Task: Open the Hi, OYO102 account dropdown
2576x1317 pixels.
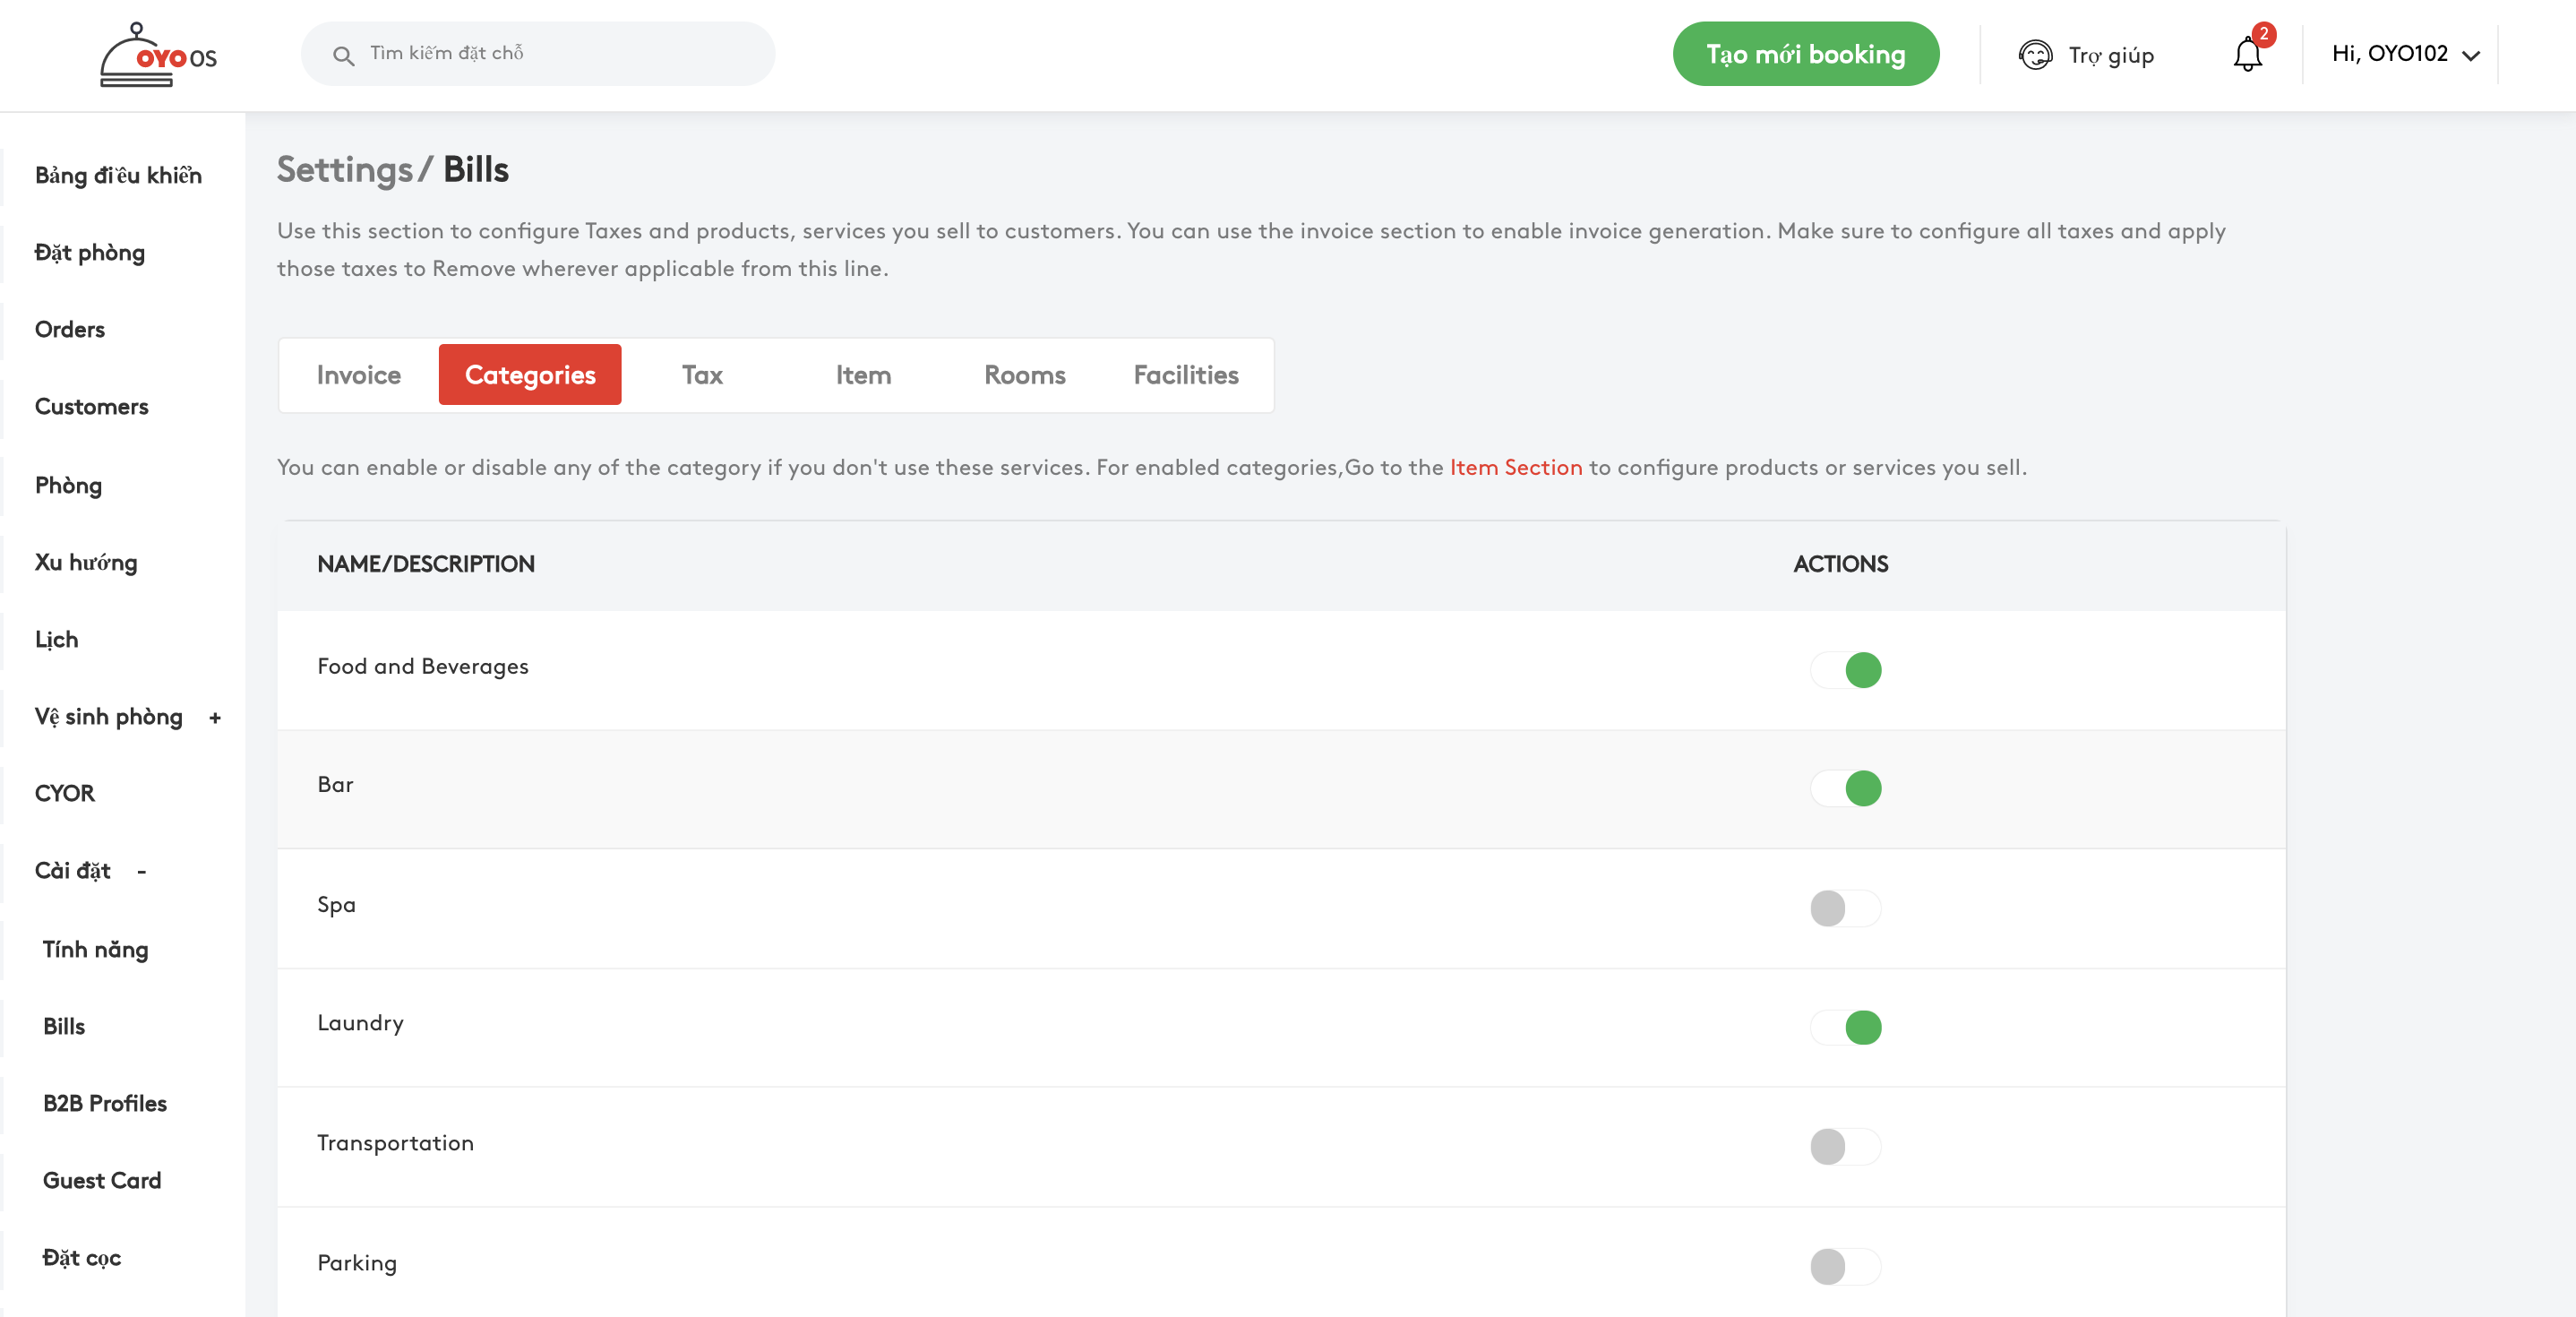Action: [x=2404, y=54]
